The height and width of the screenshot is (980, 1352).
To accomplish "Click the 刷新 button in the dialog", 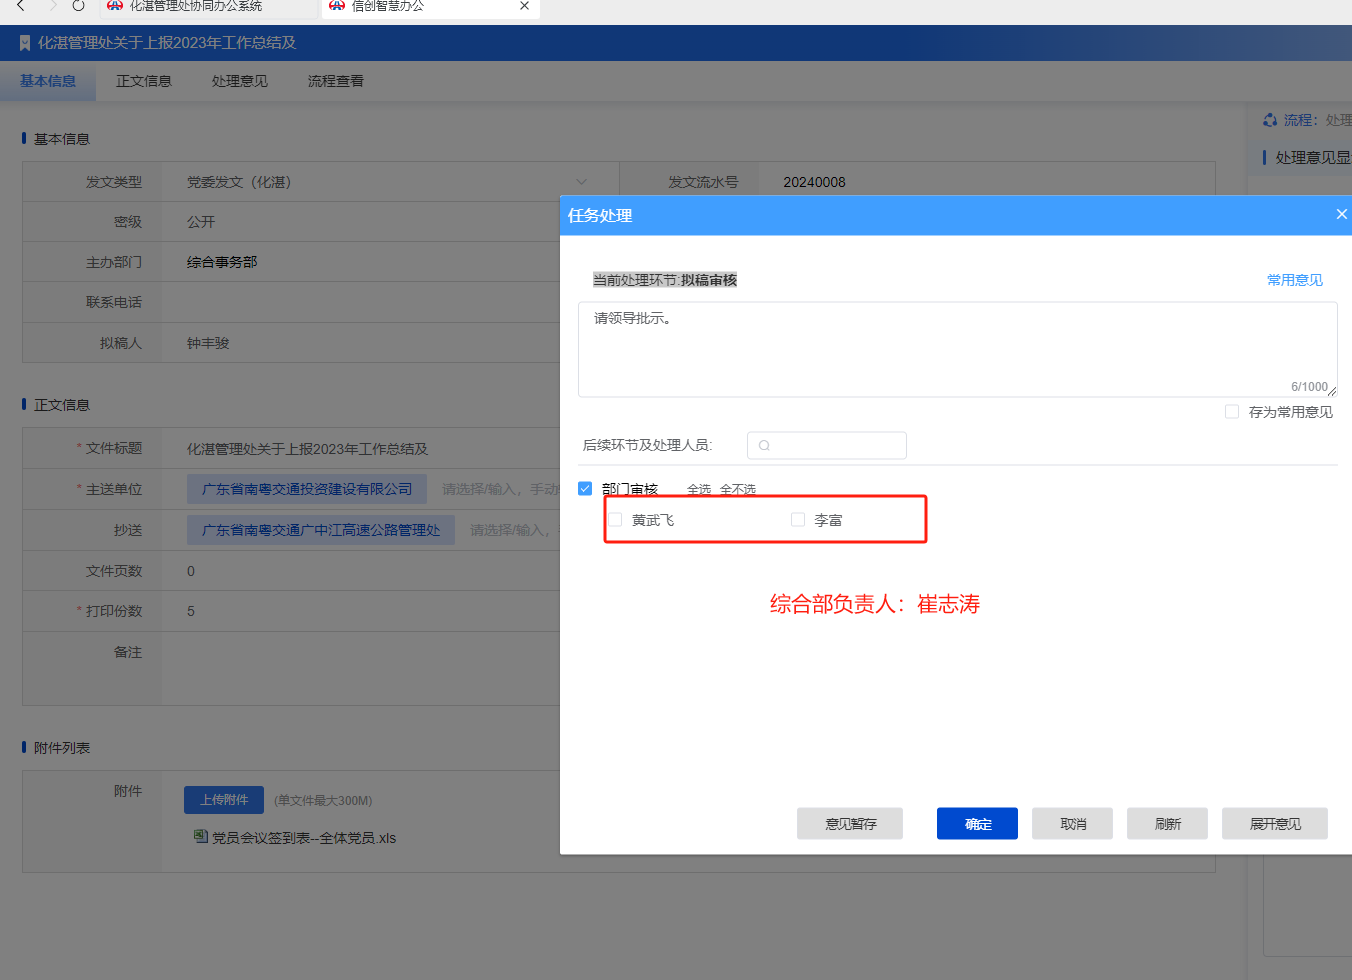I will point(1167,824).
